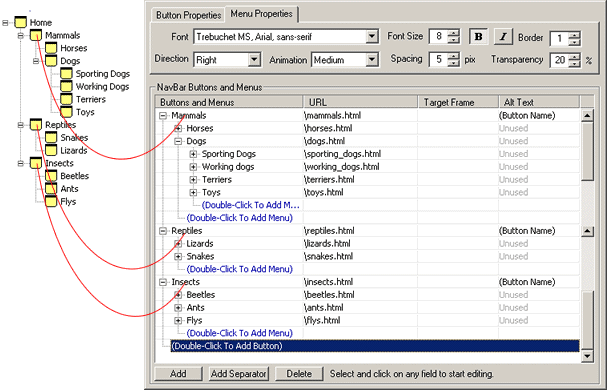Viewport: 607px width, 390px height.
Task: Increase the Border value
Action: 574,34
